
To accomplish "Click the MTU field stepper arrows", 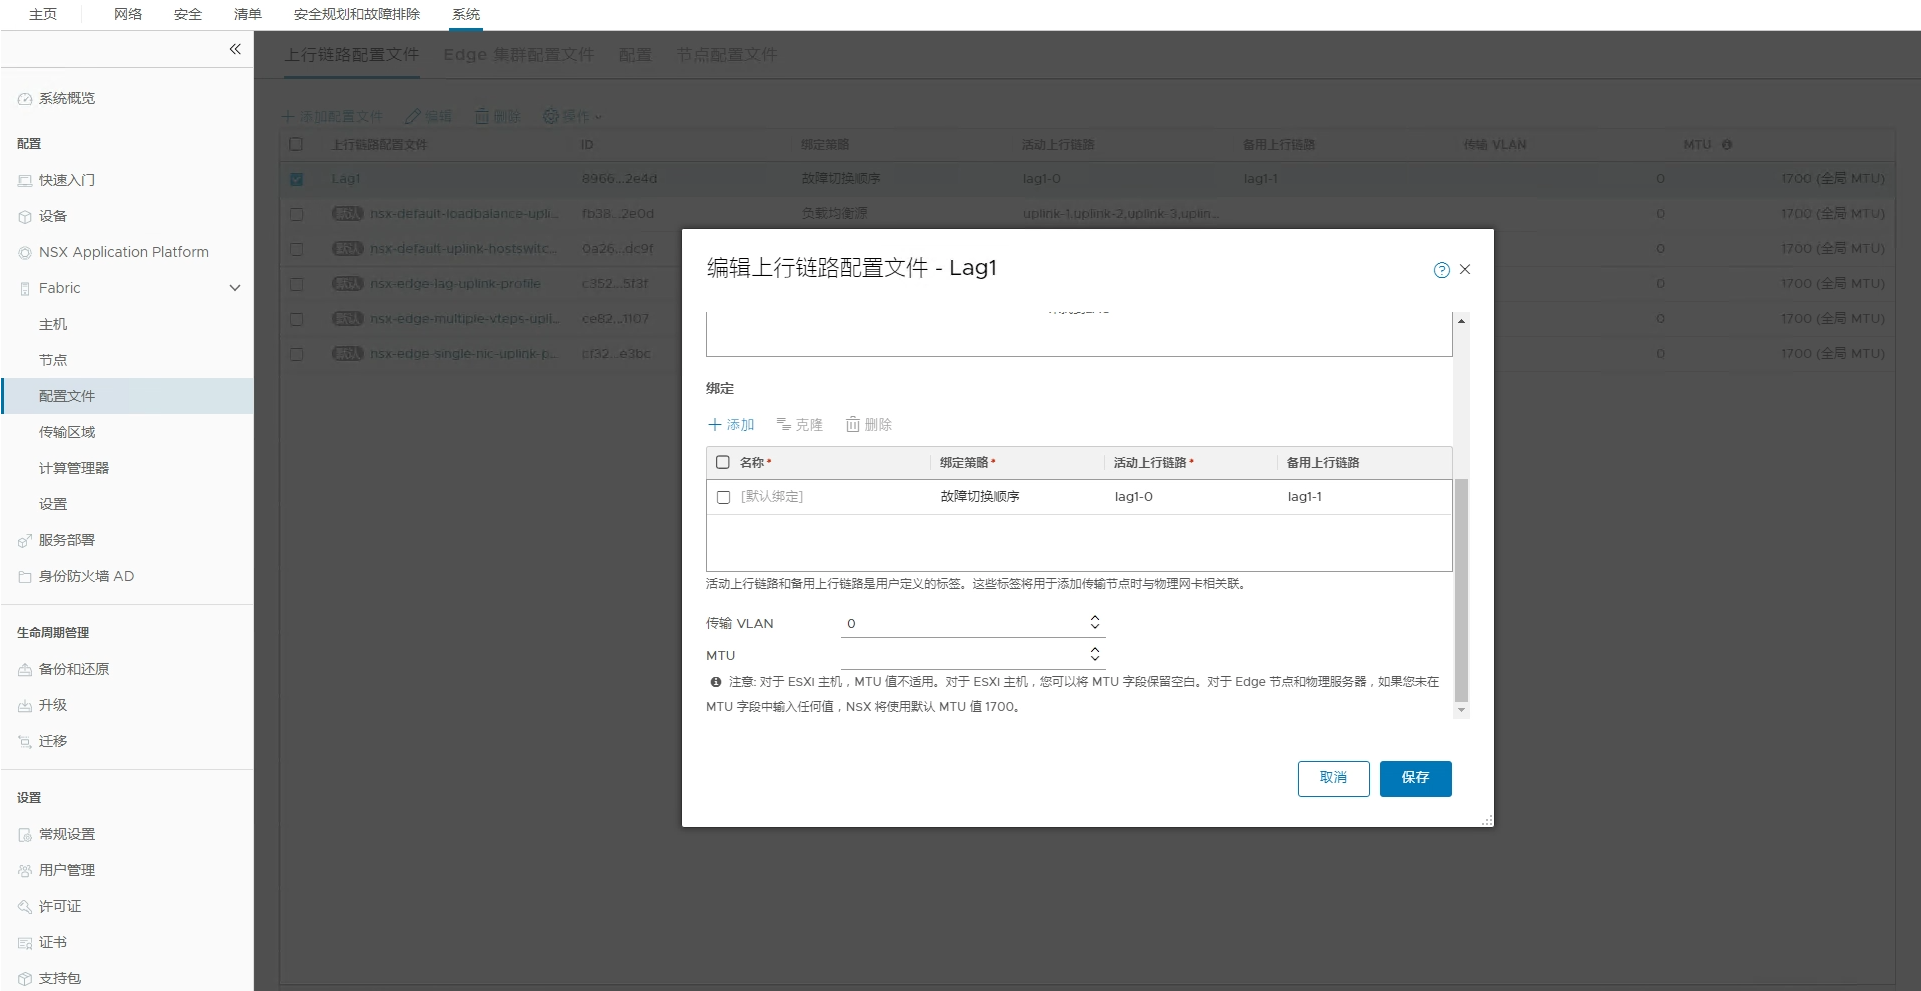I will [1095, 654].
